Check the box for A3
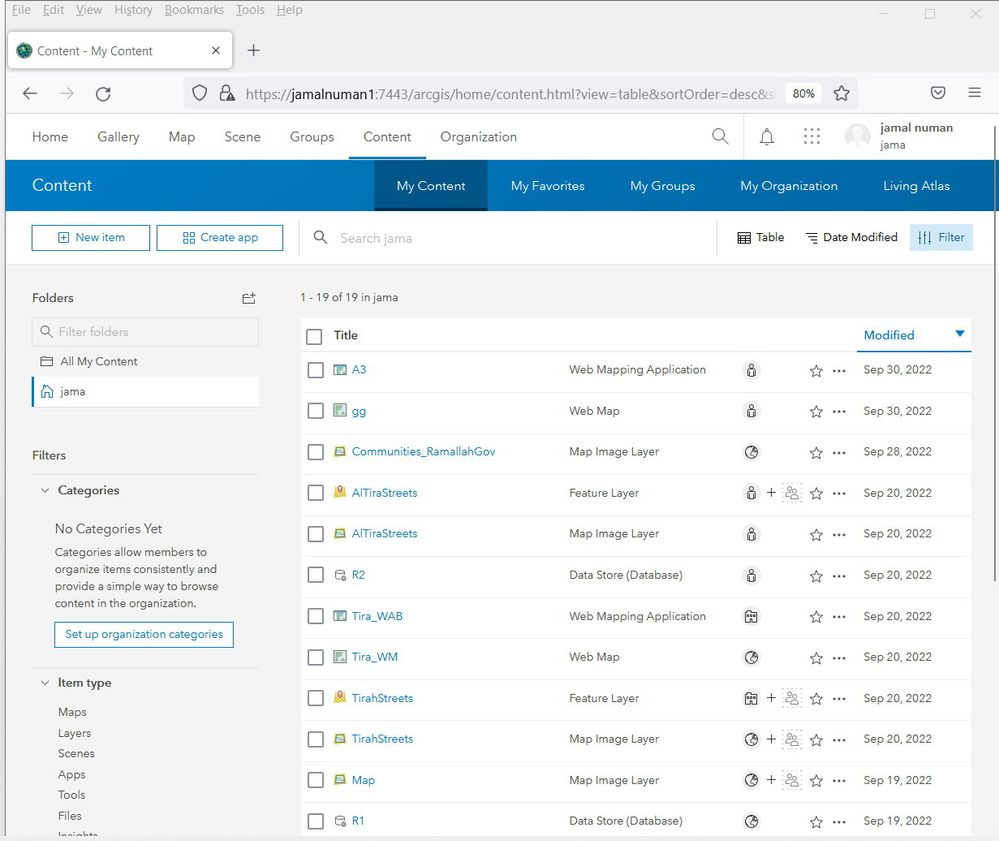This screenshot has height=841, width=999. 315,370
